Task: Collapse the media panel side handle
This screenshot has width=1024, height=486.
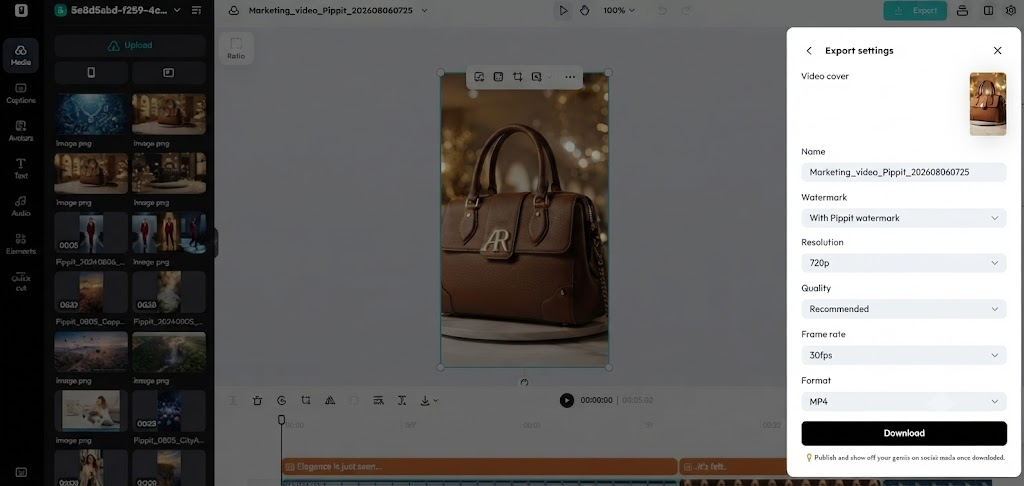Action: pos(215,243)
